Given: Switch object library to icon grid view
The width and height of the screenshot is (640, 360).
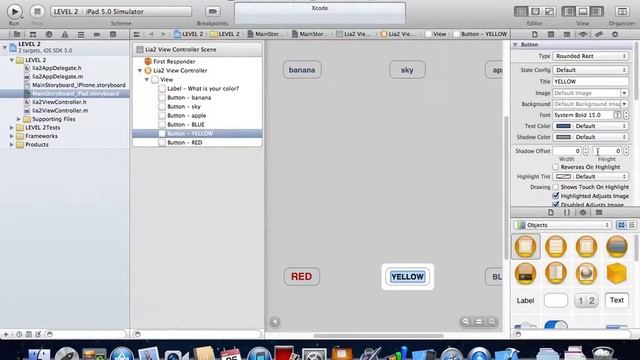Looking at the screenshot, I should click(x=621, y=225).
